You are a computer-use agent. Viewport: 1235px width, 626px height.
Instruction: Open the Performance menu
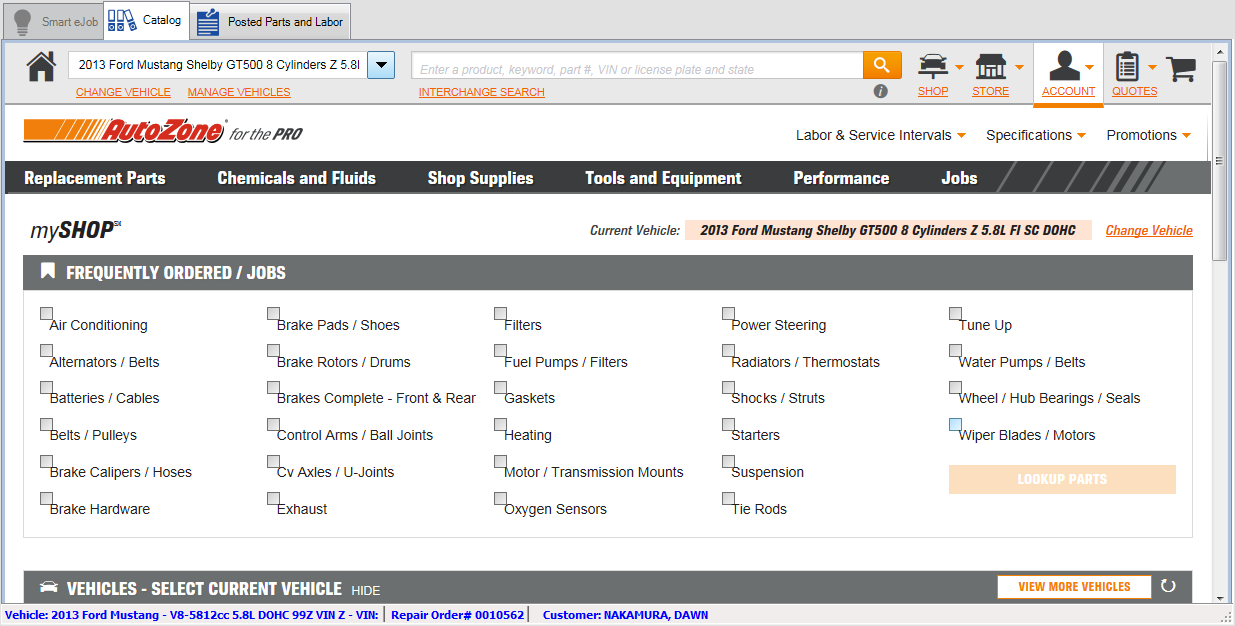click(841, 177)
